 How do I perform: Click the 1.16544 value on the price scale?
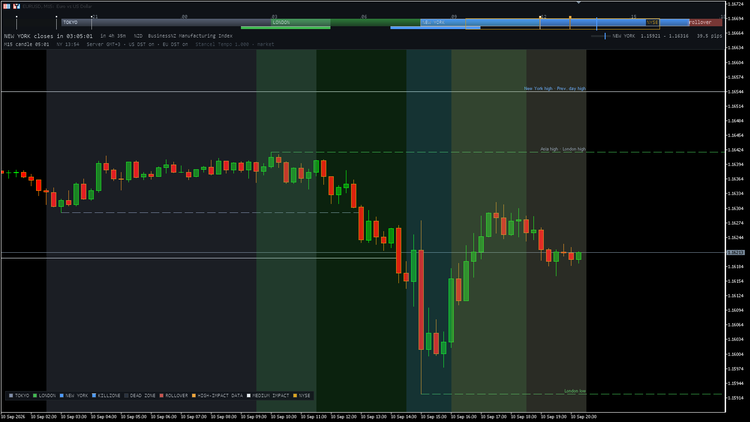pyautogui.click(x=736, y=92)
